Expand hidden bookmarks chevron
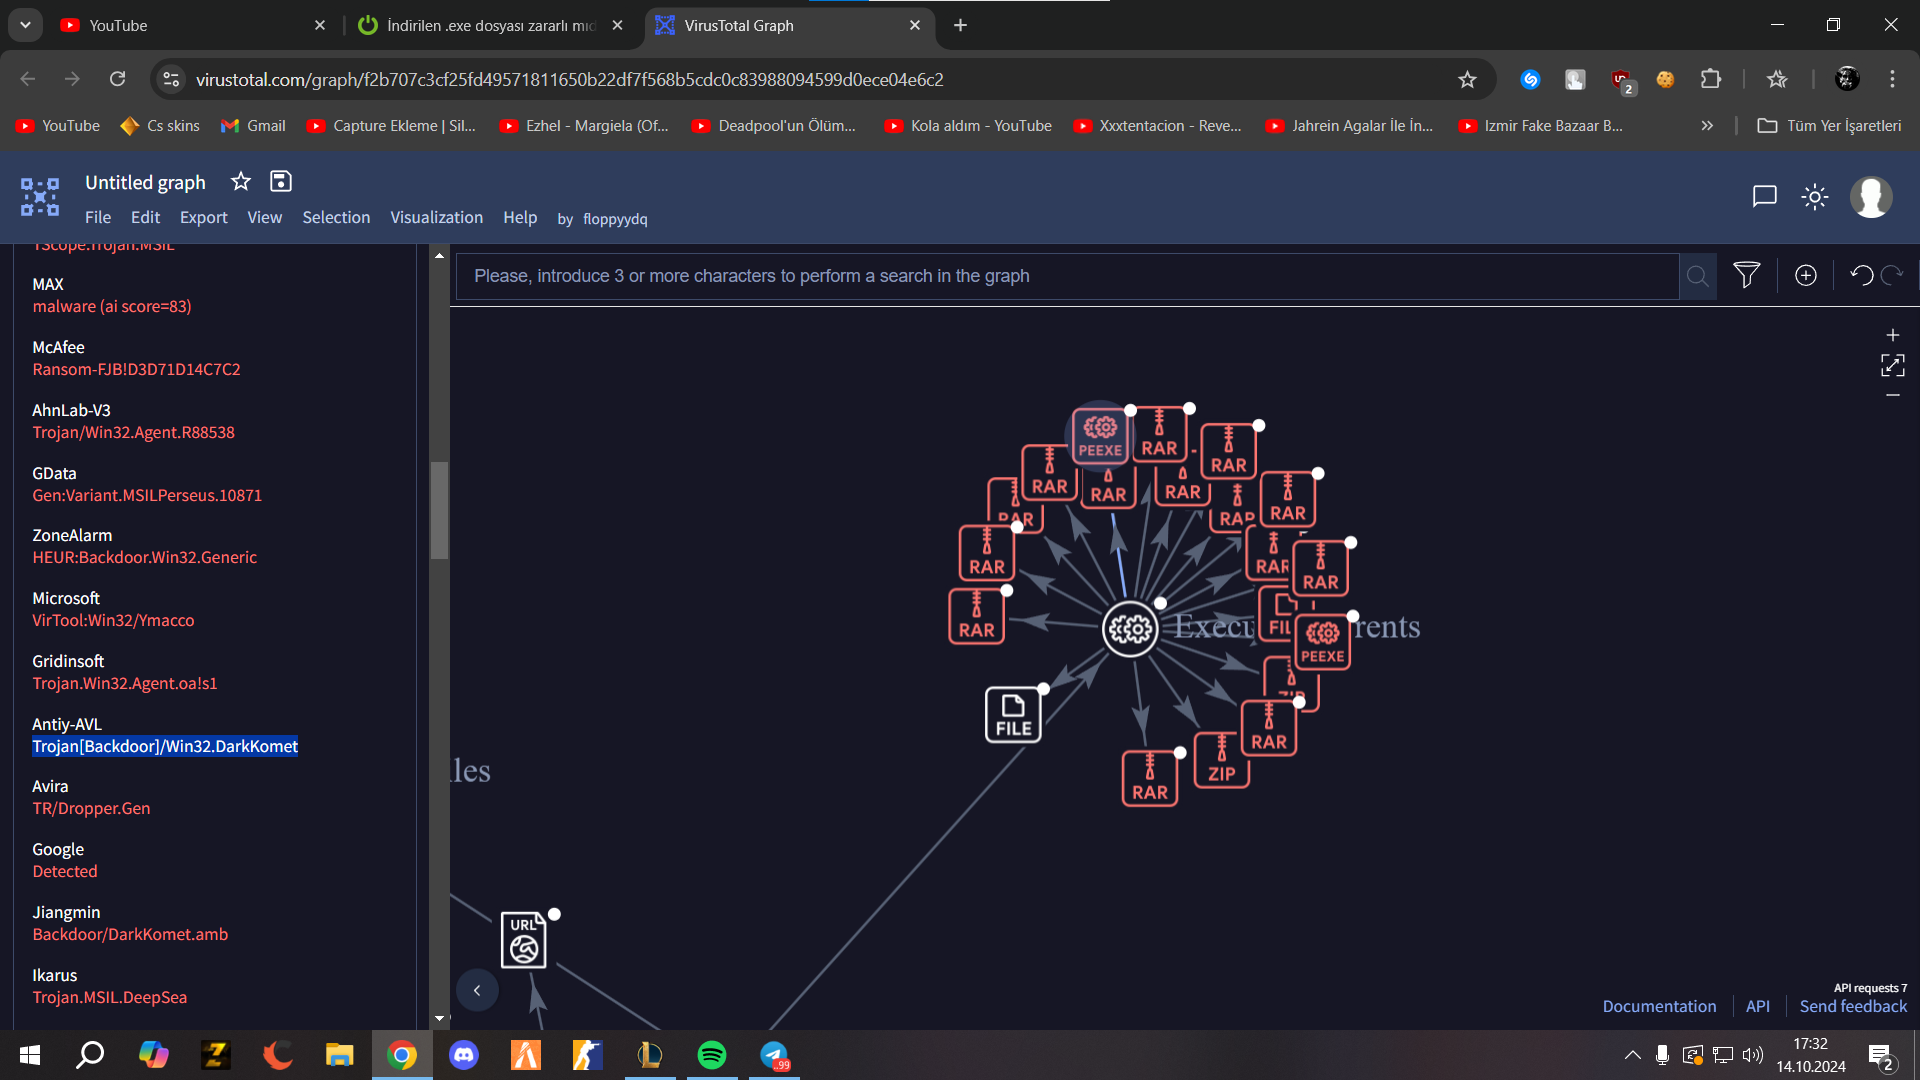 point(1707,126)
